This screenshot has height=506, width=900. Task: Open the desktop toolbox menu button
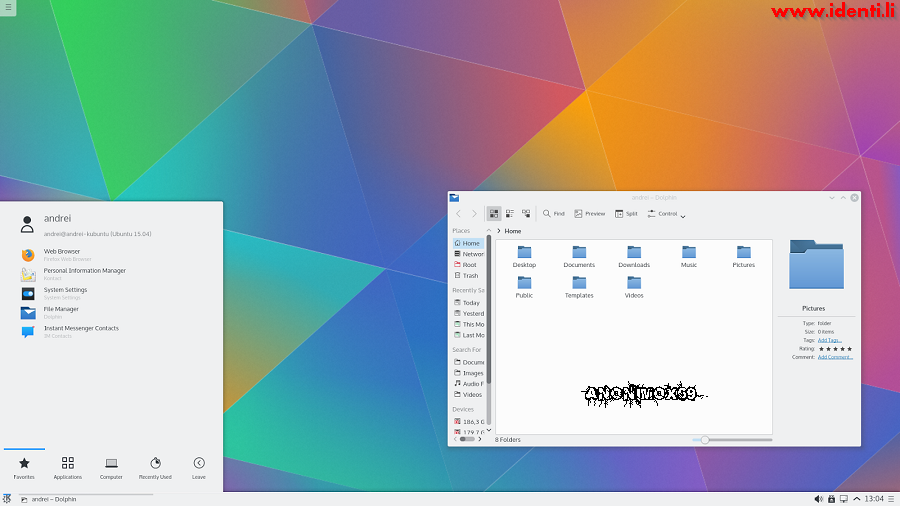[8, 7]
